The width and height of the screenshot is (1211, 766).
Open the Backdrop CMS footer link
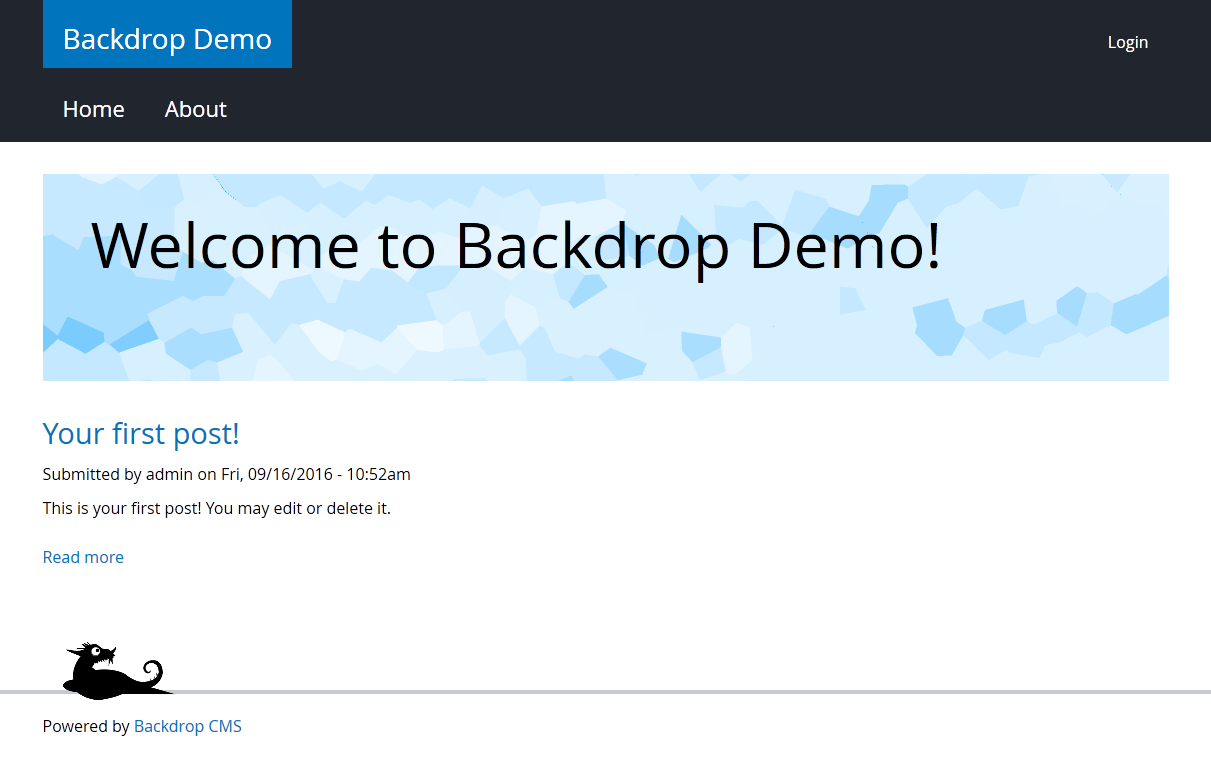[188, 726]
